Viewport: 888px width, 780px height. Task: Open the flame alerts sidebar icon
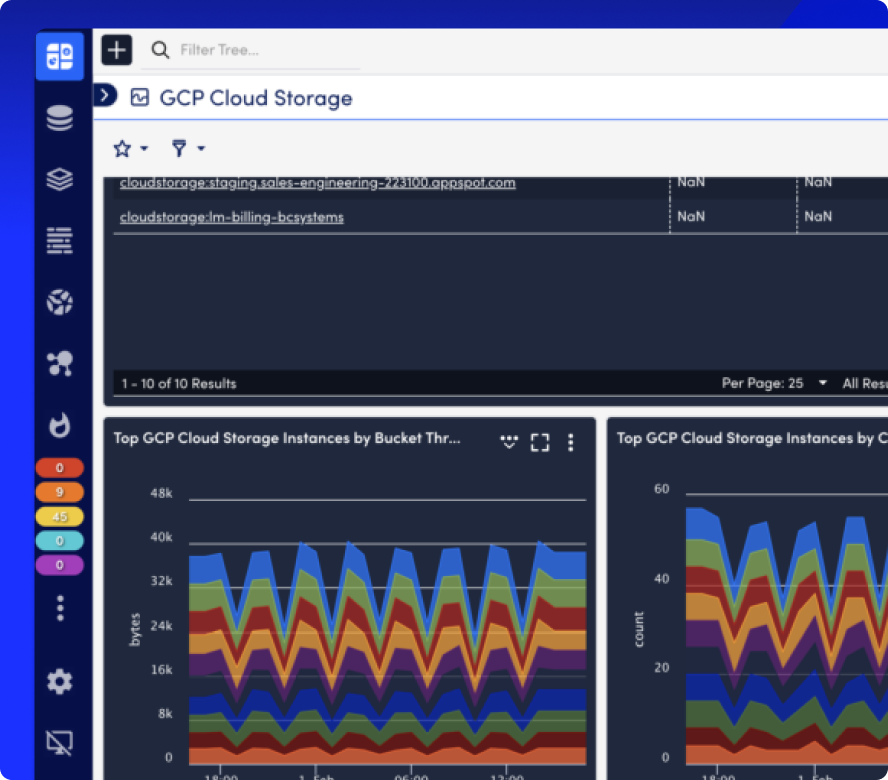tap(59, 425)
